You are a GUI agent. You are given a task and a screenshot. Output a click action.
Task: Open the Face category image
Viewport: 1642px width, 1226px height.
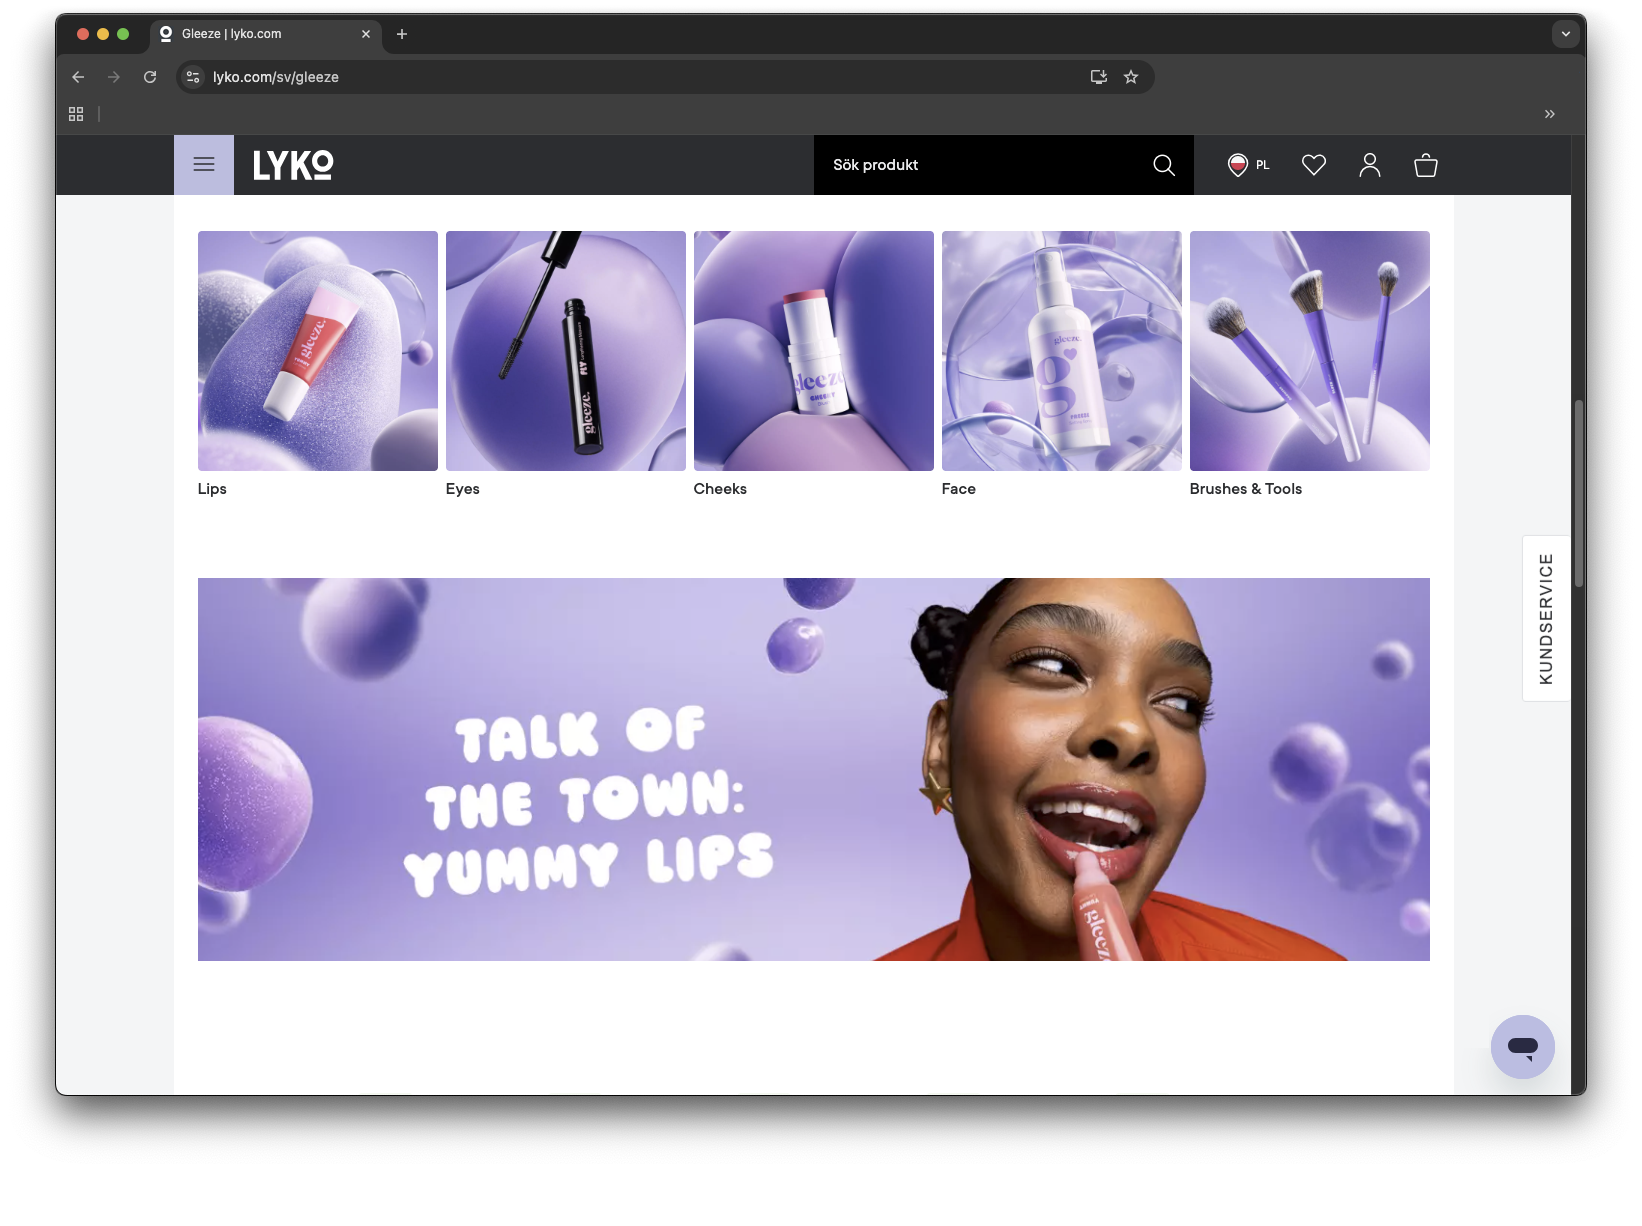coord(1062,351)
